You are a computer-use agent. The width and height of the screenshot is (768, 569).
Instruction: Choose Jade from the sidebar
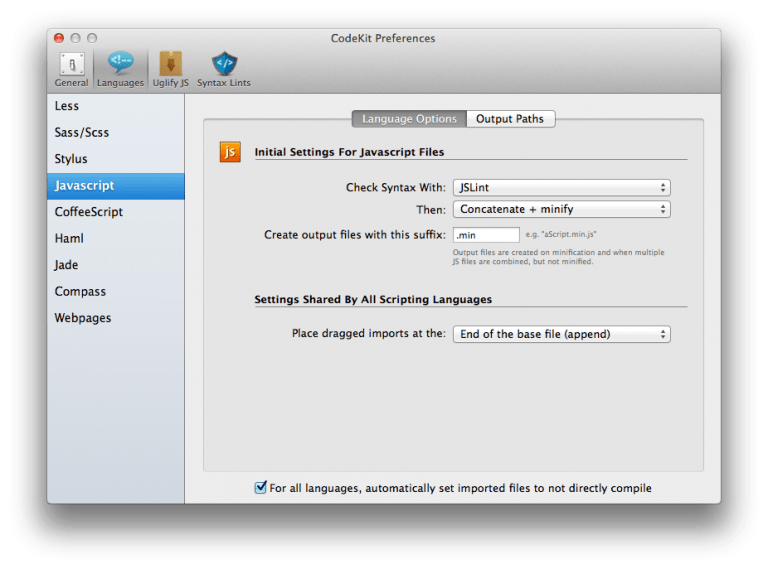[x=116, y=265]
